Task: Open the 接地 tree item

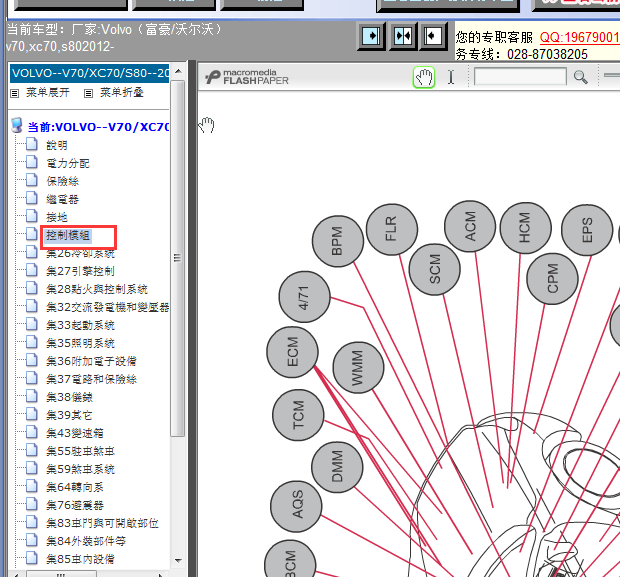Action: pos(57,217)
